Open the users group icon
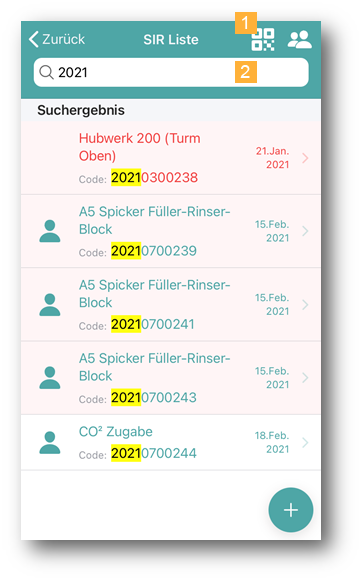Image resolution: width=363 pixels, height=582 pixels. 300,40
